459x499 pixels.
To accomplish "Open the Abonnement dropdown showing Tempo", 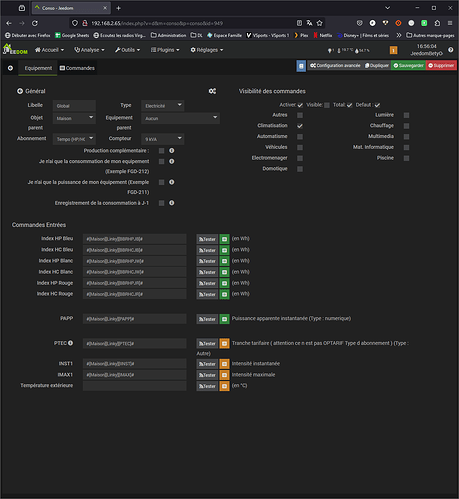I will point(74,139).
